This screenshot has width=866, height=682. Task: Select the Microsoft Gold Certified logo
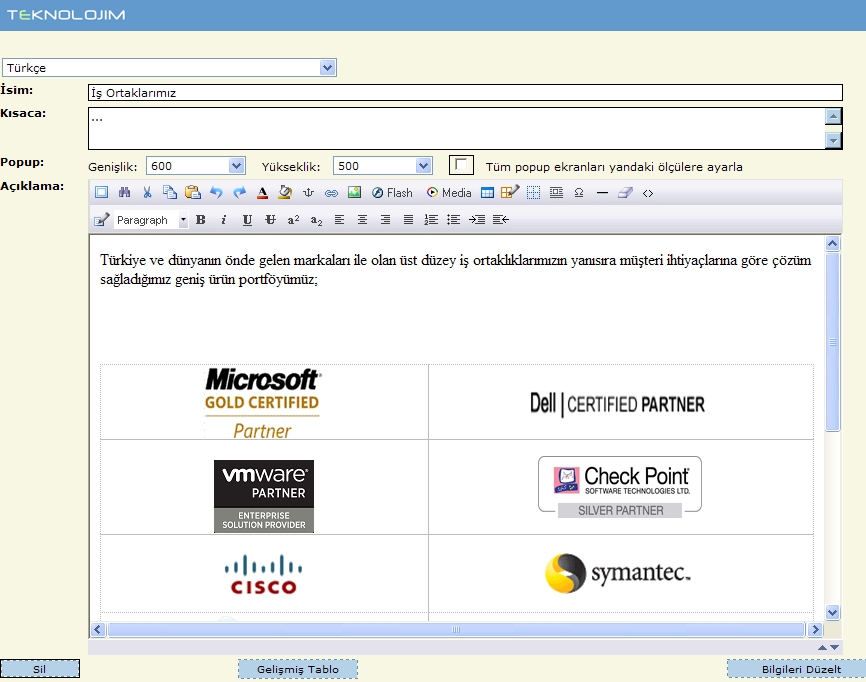click(x=262, y=403)
